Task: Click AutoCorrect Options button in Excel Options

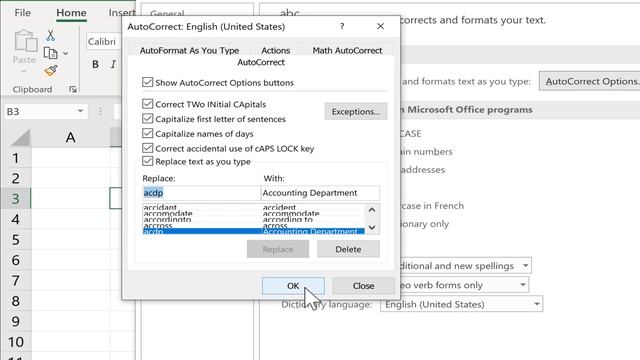Action: (x=590, y=81)
